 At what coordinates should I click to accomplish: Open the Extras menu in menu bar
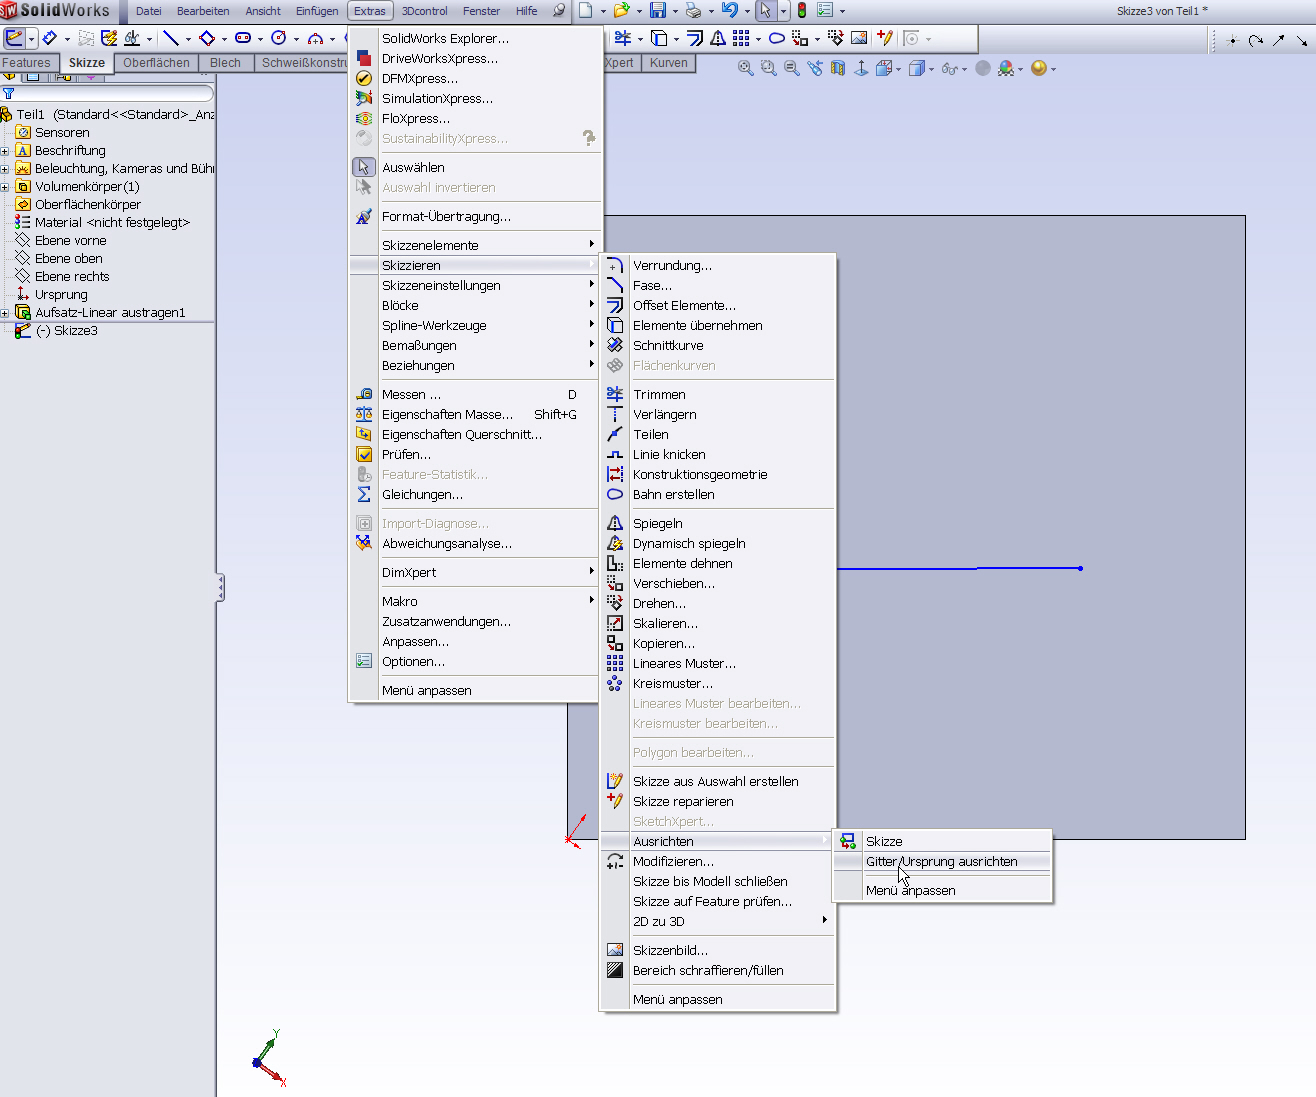(x=369, y=11)
